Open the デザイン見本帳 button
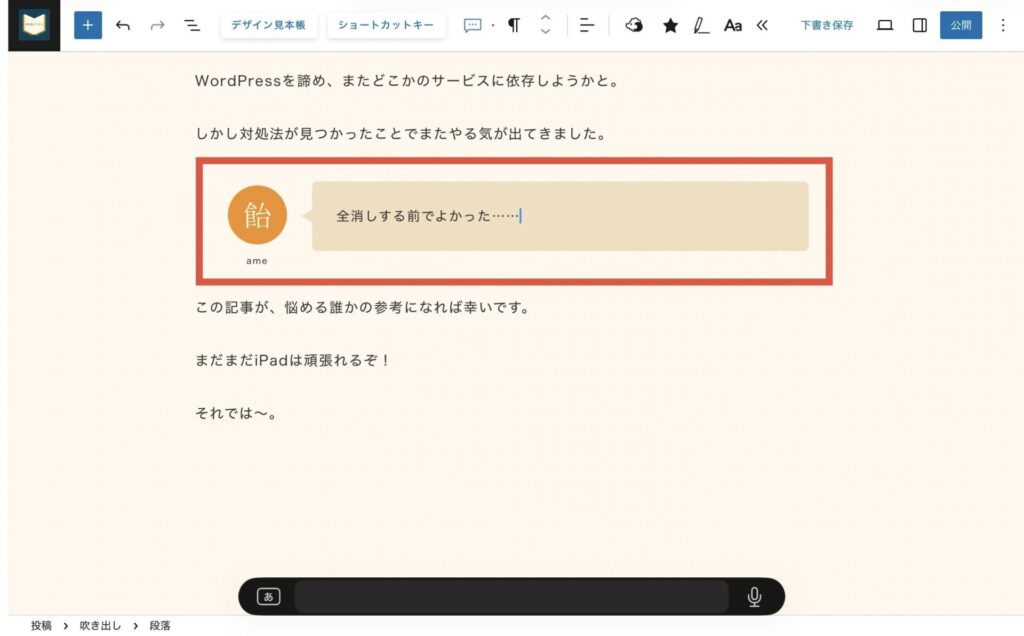 point(268,25)
